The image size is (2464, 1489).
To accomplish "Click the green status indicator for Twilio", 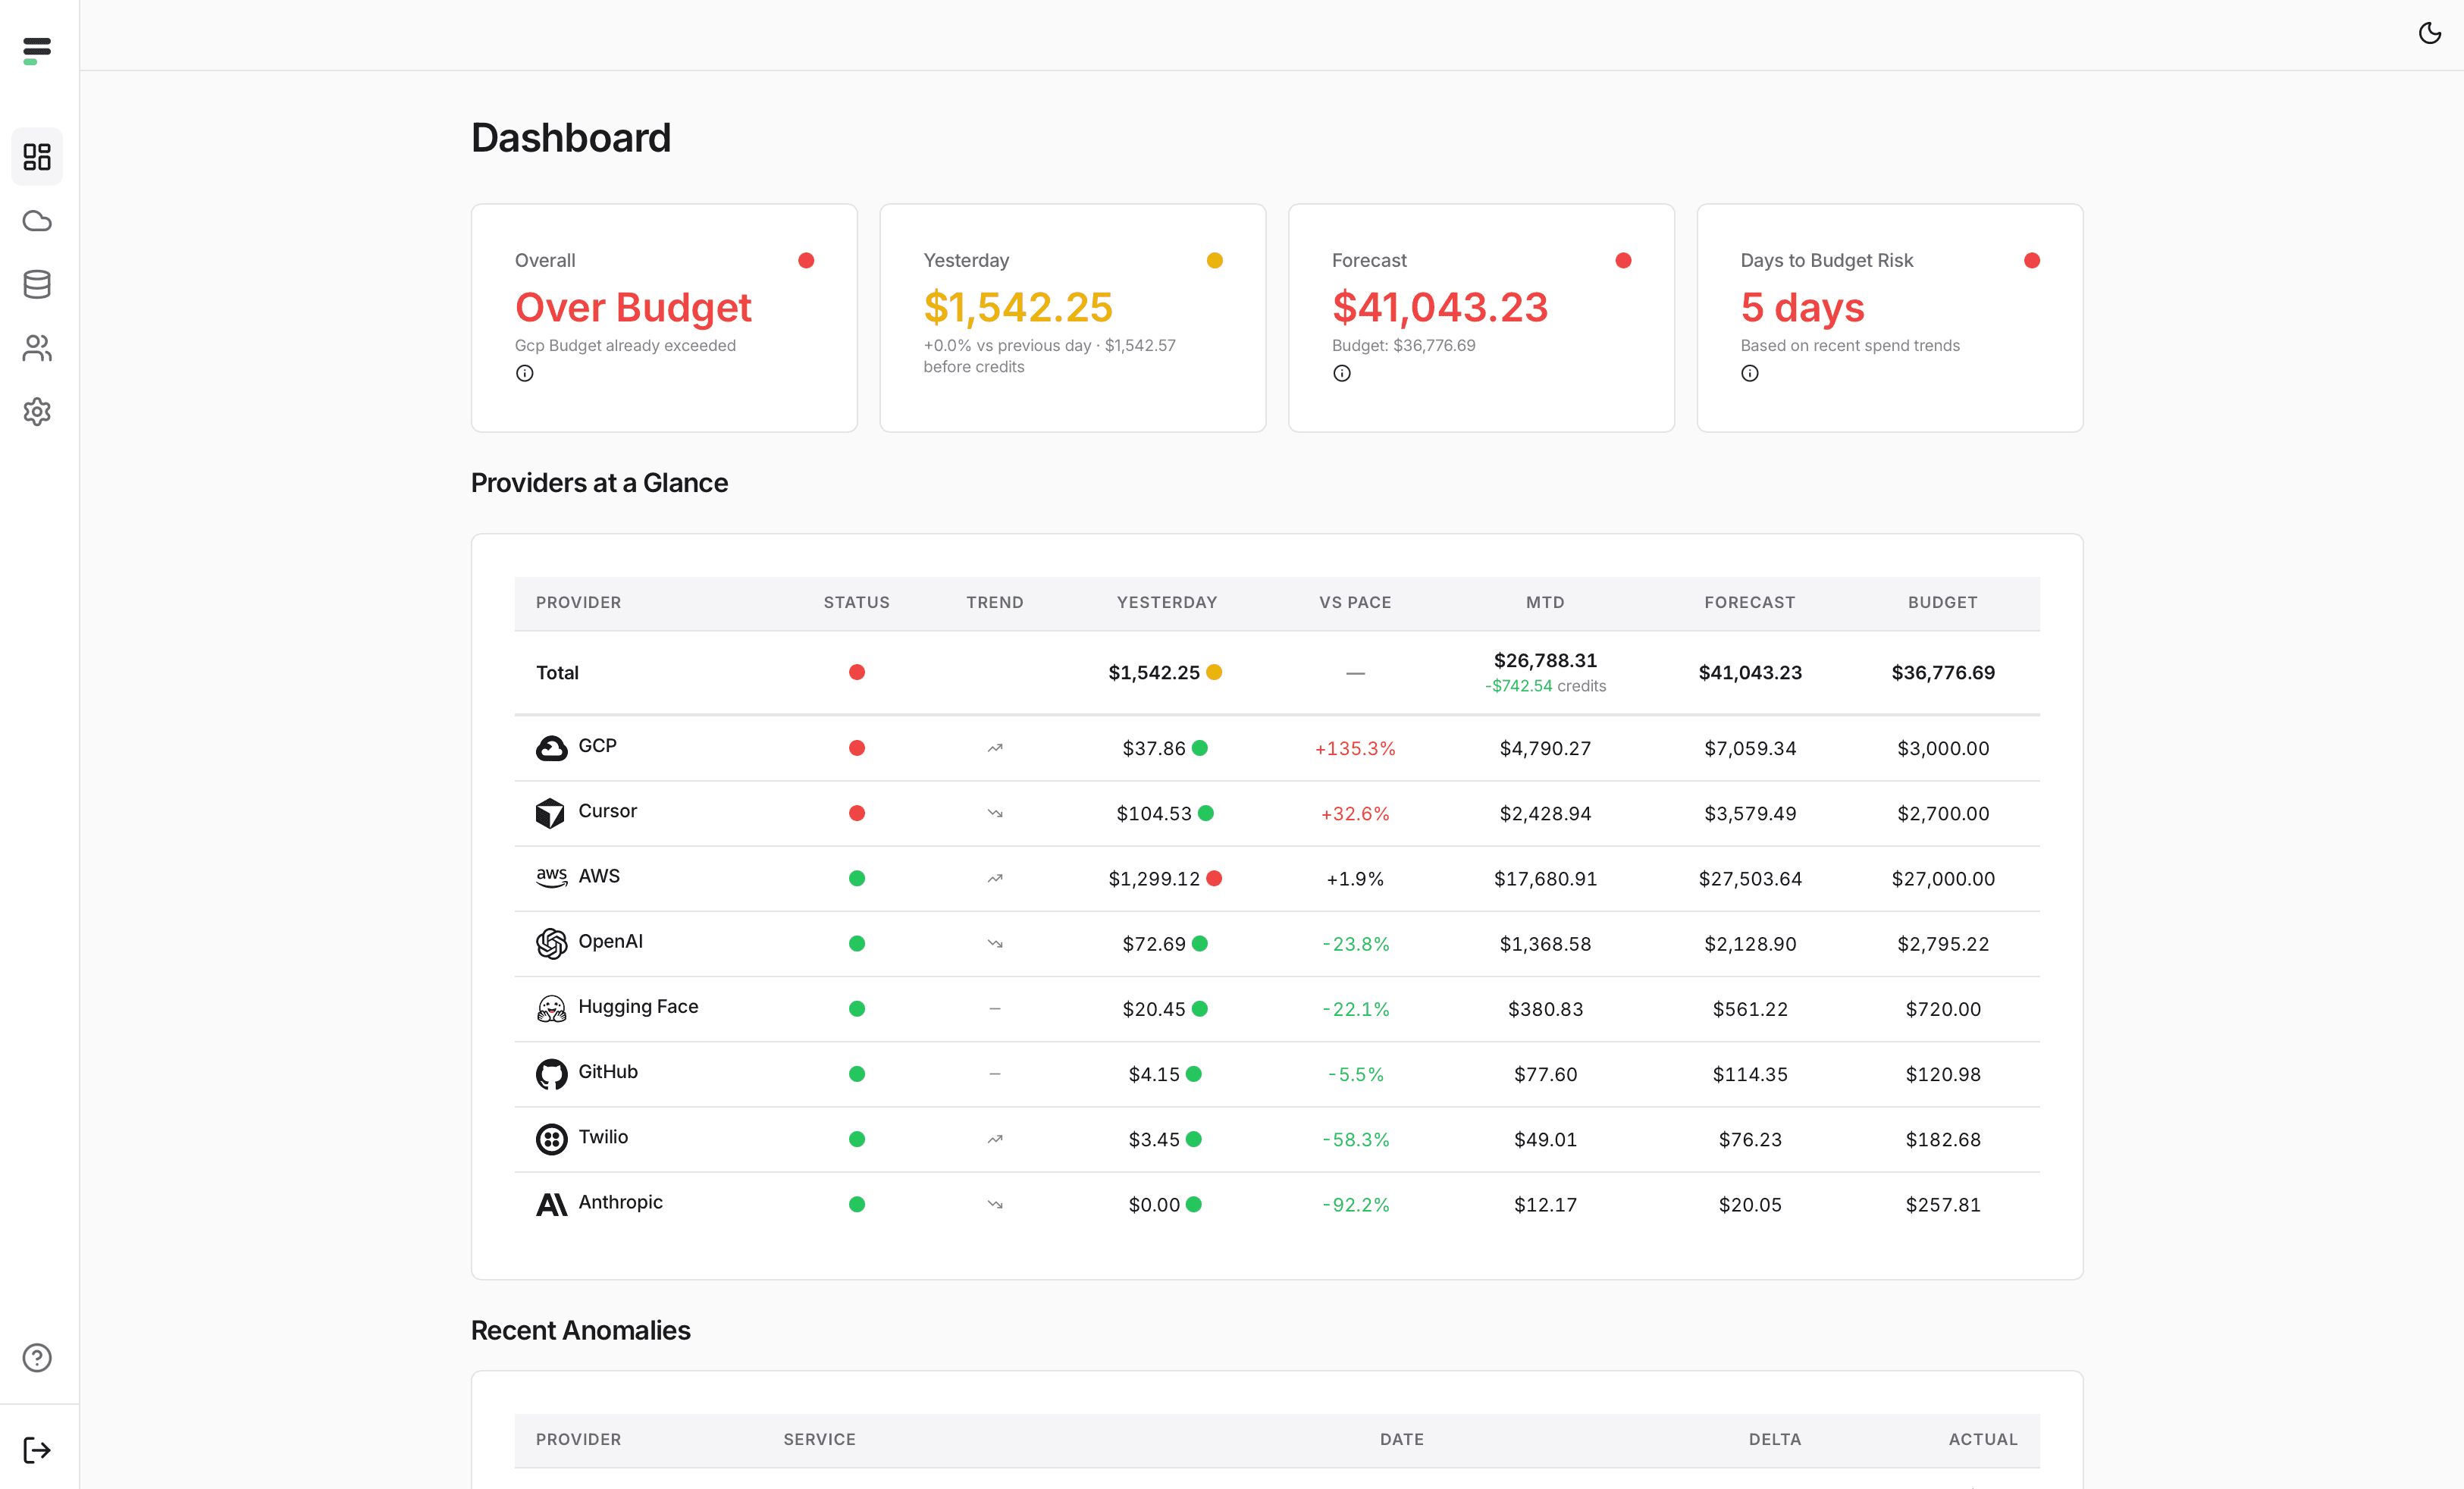I will pyautogui.click(x=856, y=1138).
